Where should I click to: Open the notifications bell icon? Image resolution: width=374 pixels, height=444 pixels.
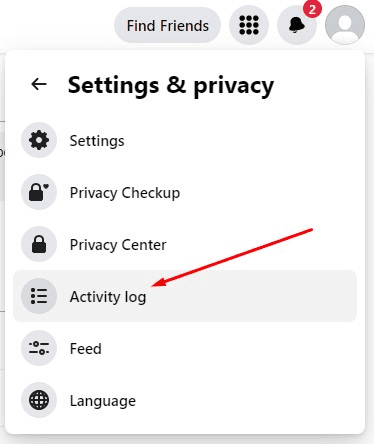297,25
